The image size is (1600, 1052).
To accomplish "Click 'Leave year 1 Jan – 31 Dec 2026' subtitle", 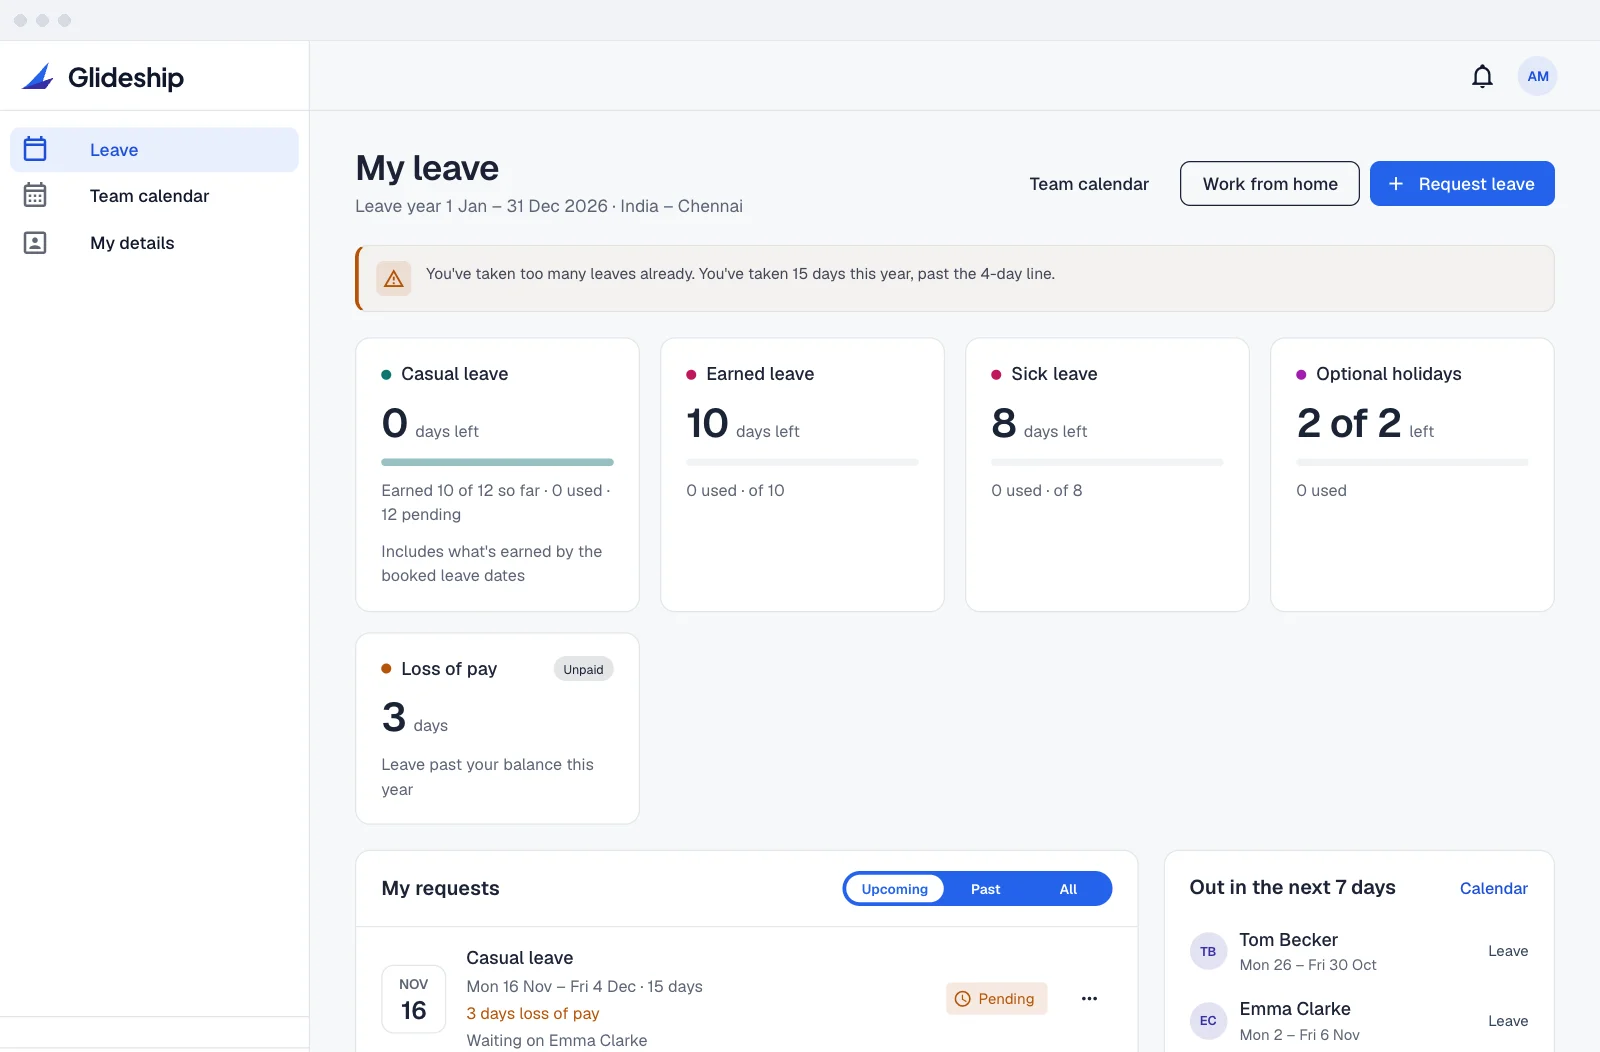I will [x=481, y=206].
